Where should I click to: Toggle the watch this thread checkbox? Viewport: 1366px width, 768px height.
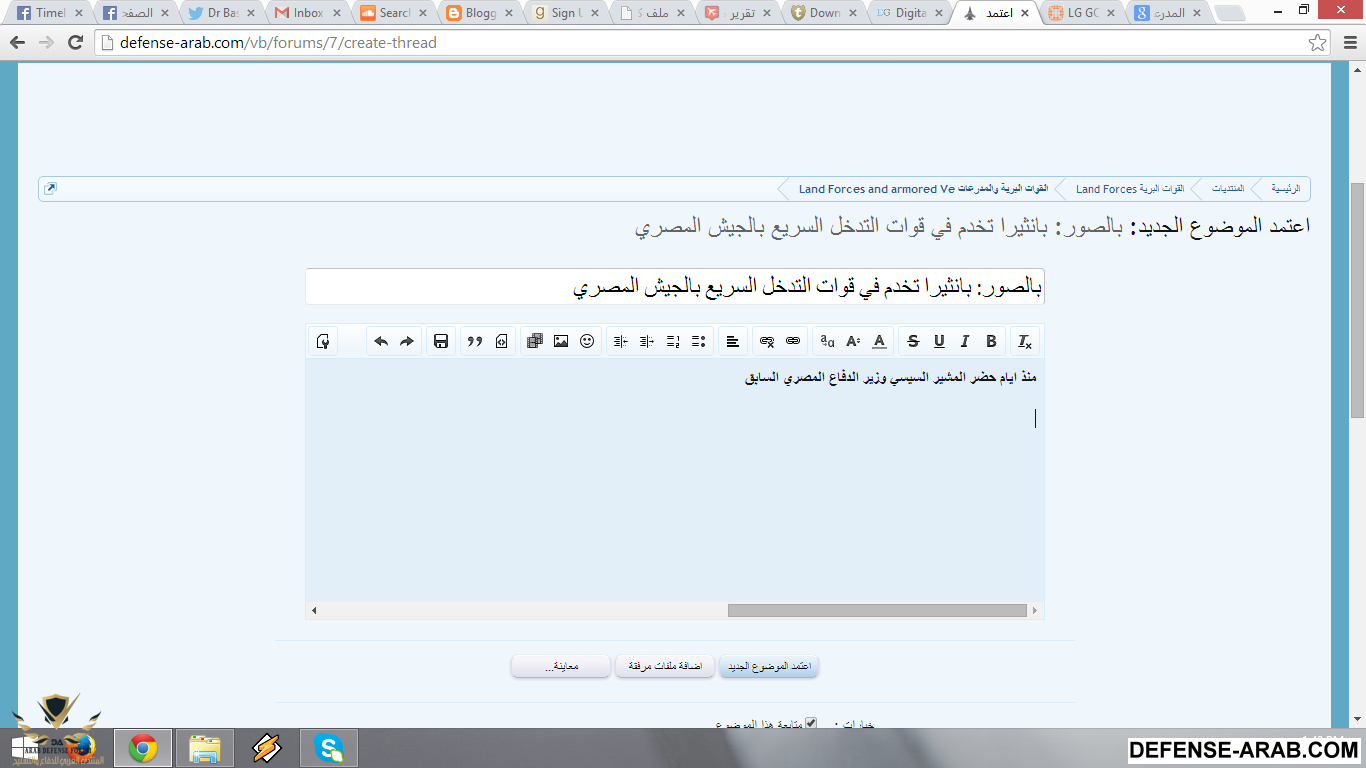[x=811, y=722]
